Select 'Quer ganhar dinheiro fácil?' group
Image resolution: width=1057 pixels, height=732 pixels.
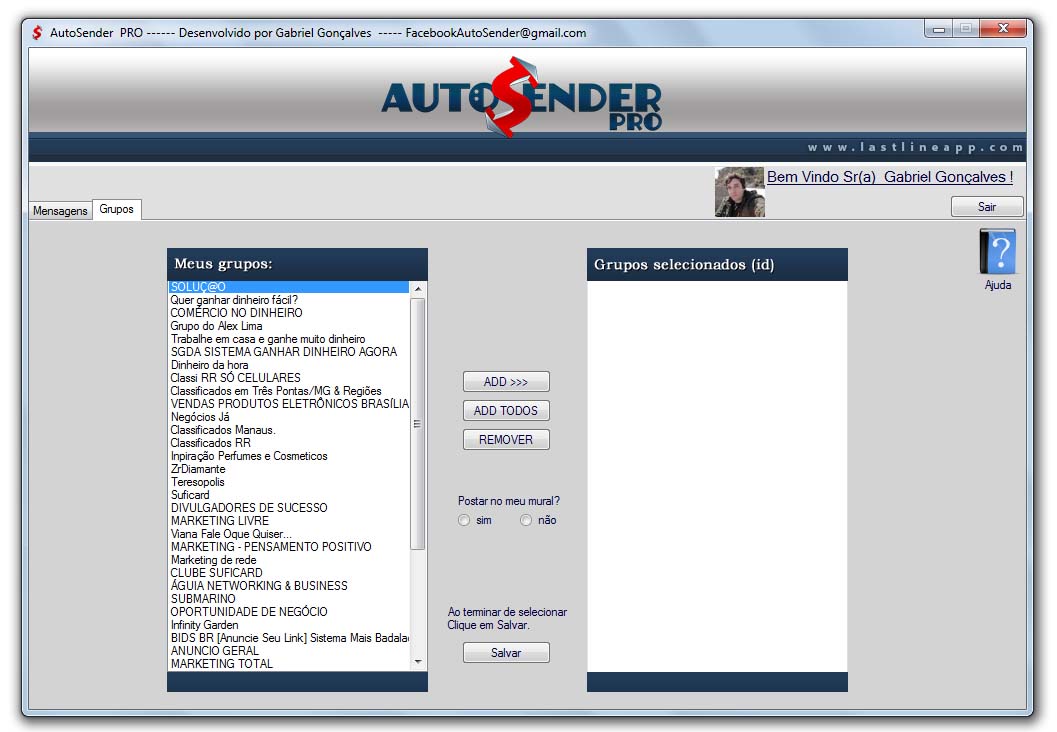(289, 300)
